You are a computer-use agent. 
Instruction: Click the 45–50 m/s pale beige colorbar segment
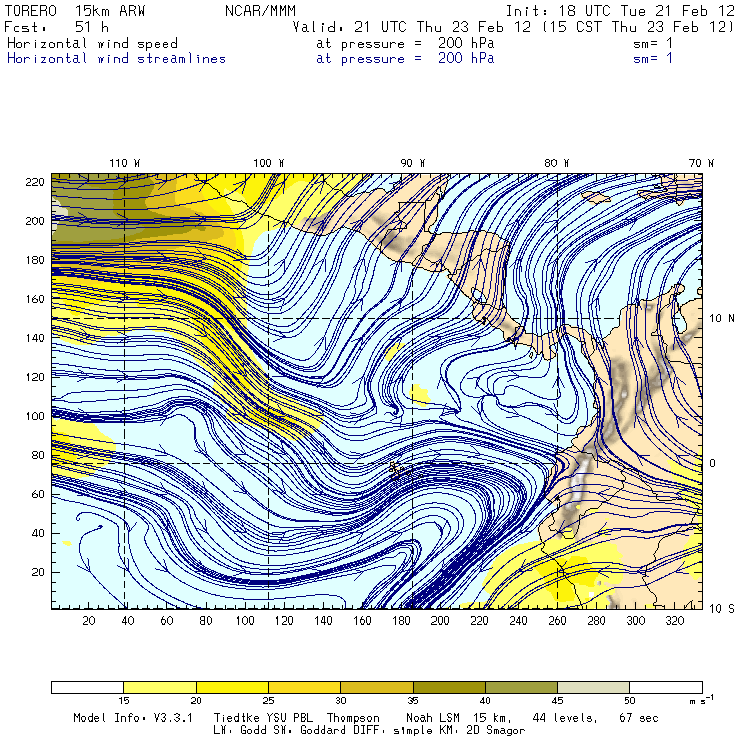[594, 687]
